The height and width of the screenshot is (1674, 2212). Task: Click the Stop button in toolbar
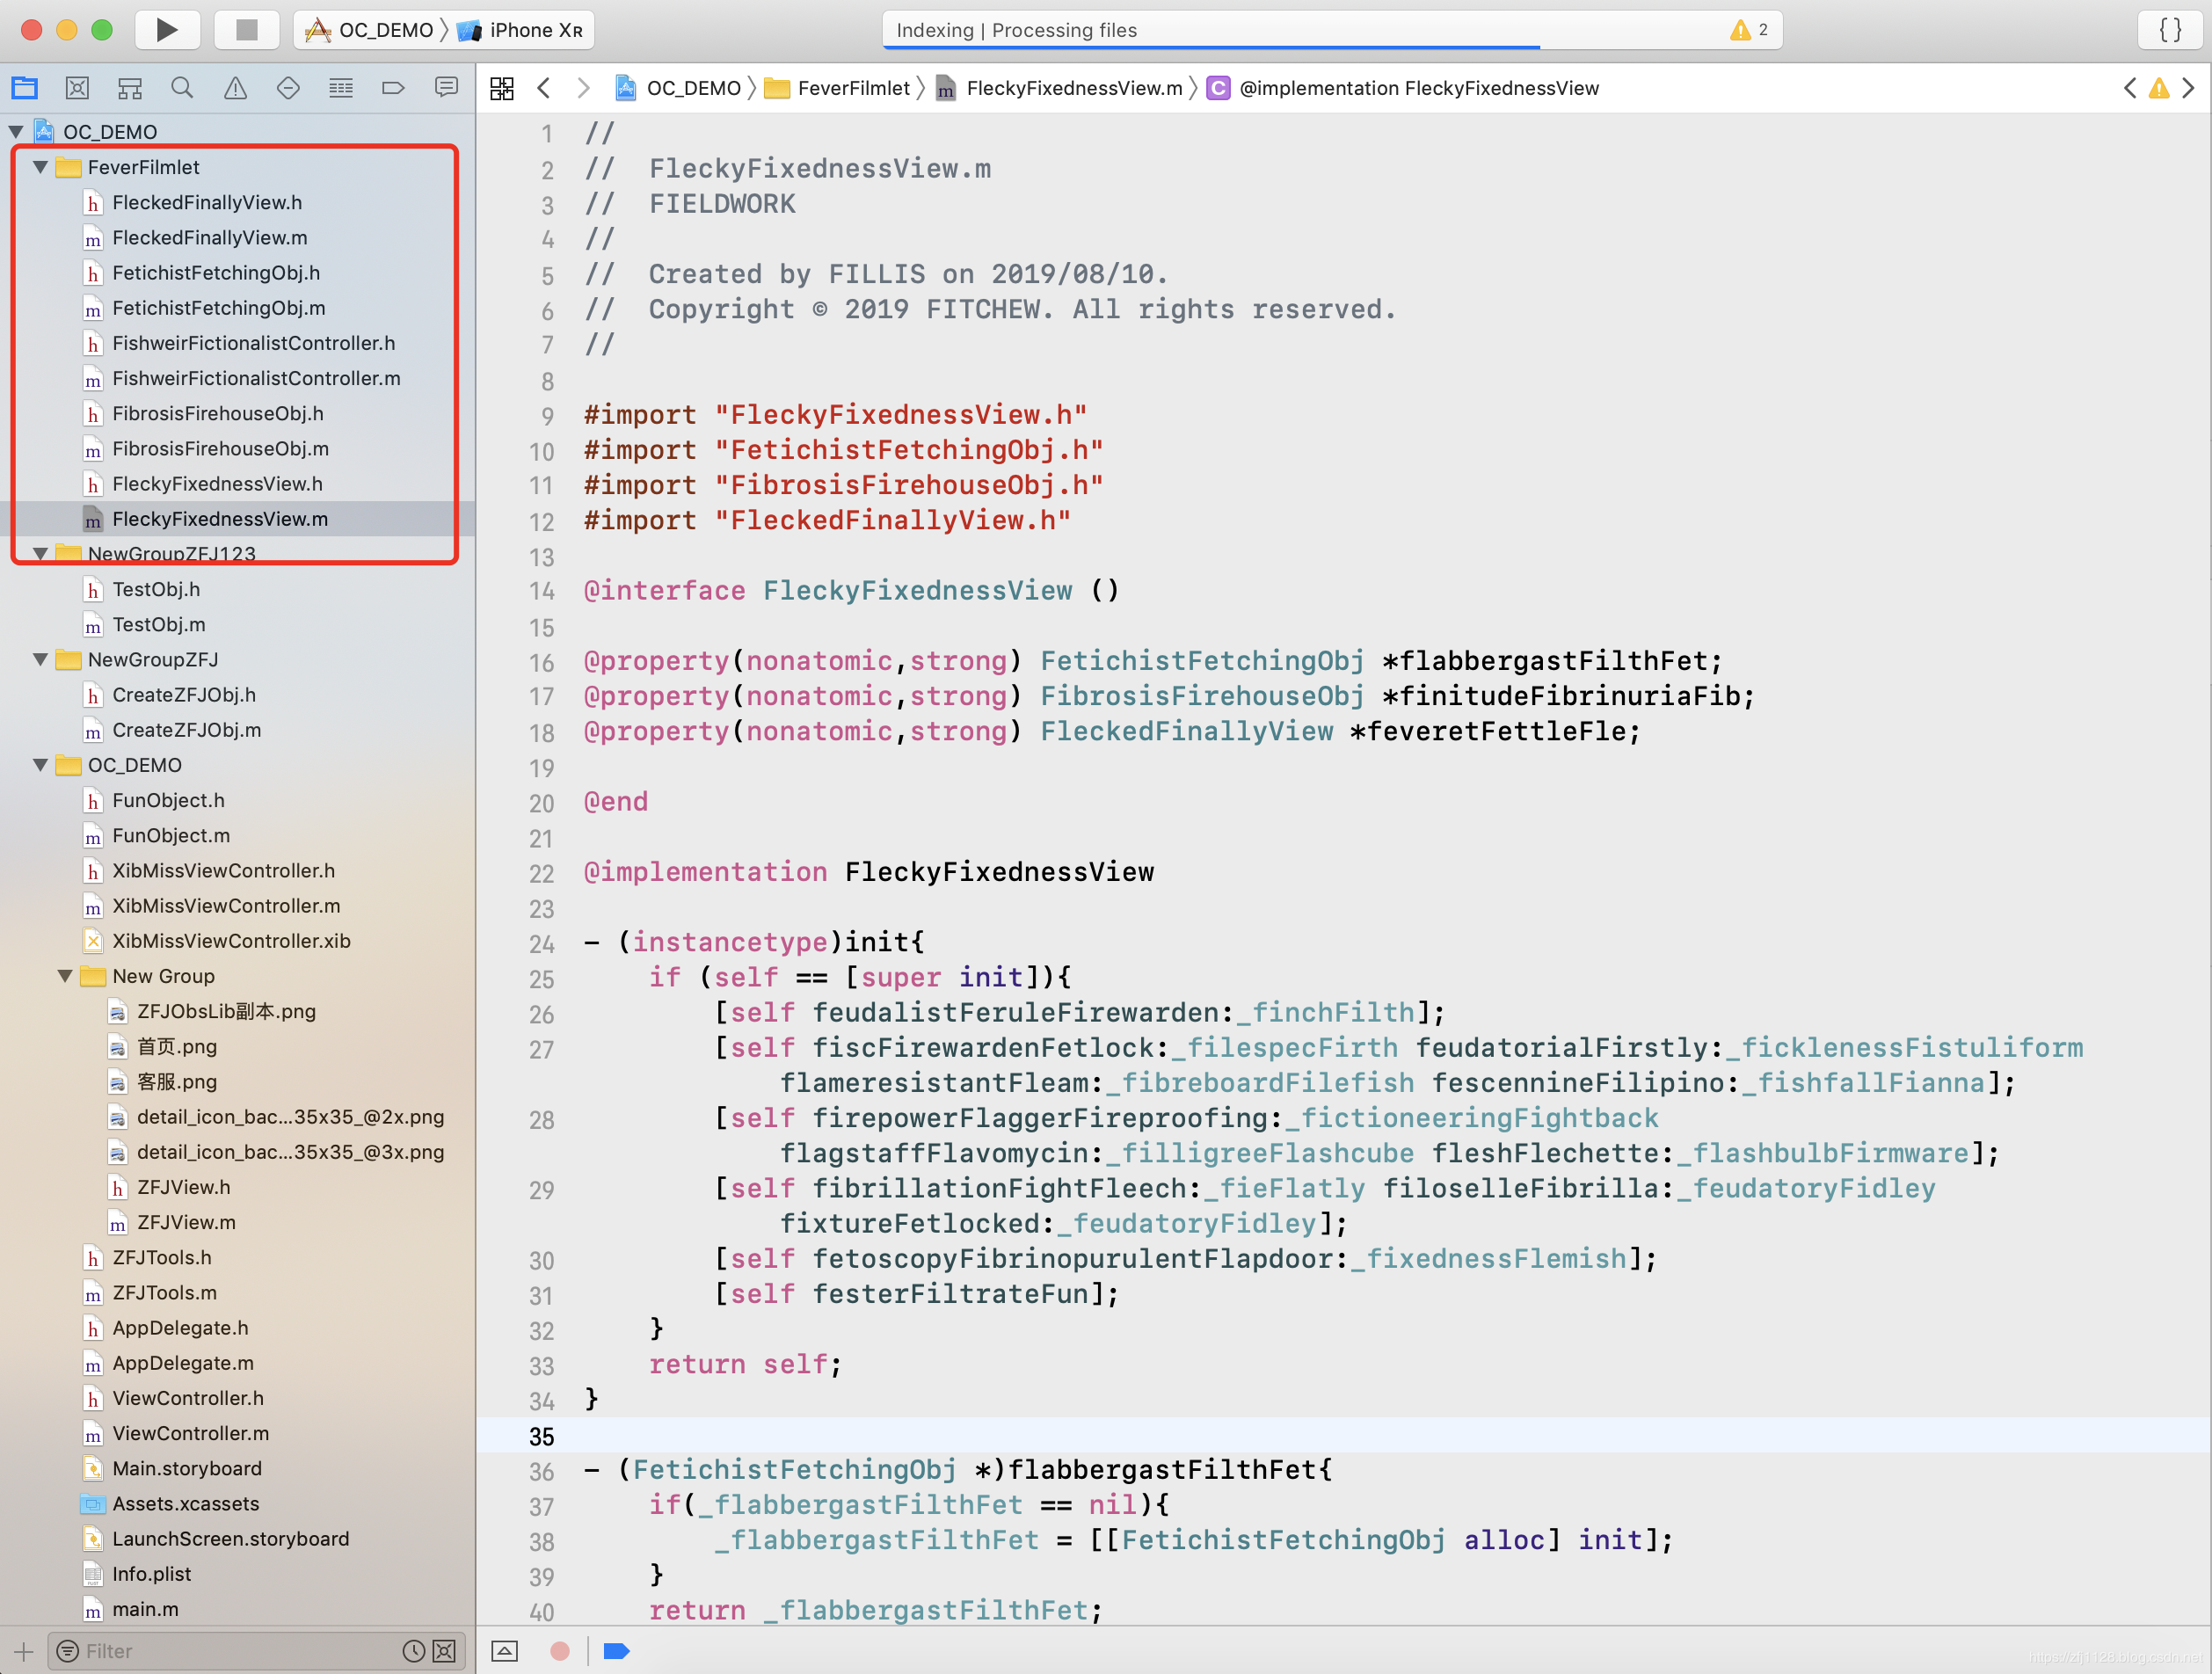click(246, 30)
